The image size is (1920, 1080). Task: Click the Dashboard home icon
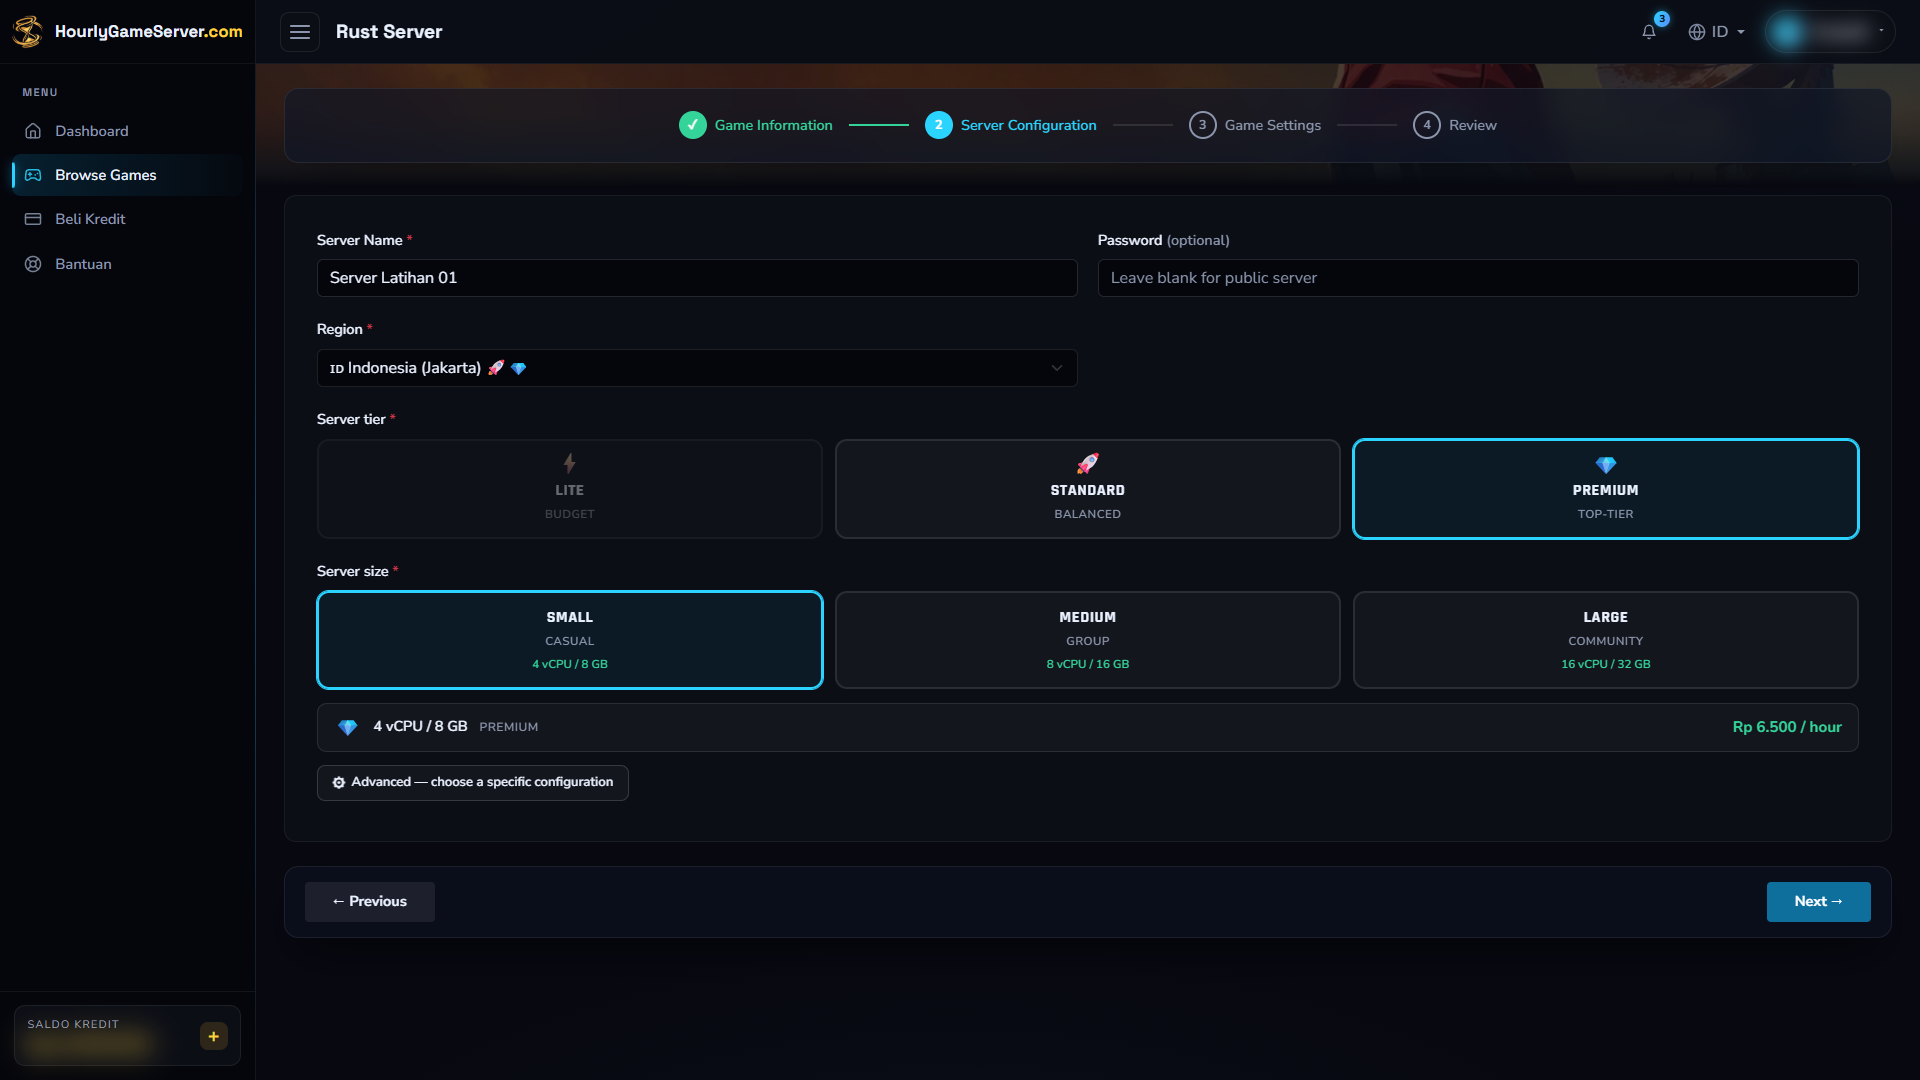click(33, 131)
